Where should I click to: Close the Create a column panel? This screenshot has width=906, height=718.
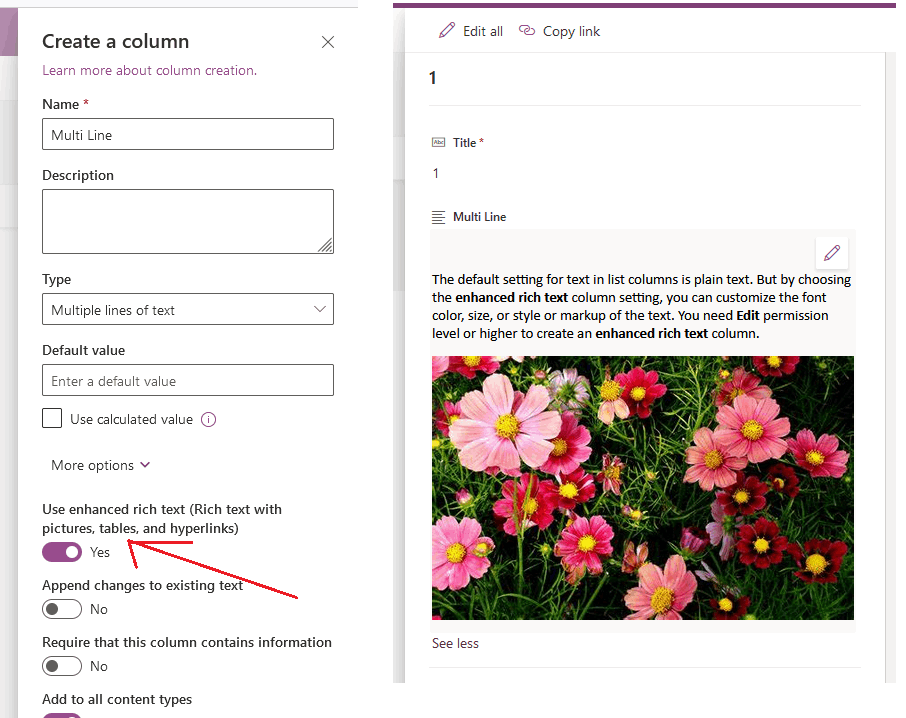(x=328, y=42)
